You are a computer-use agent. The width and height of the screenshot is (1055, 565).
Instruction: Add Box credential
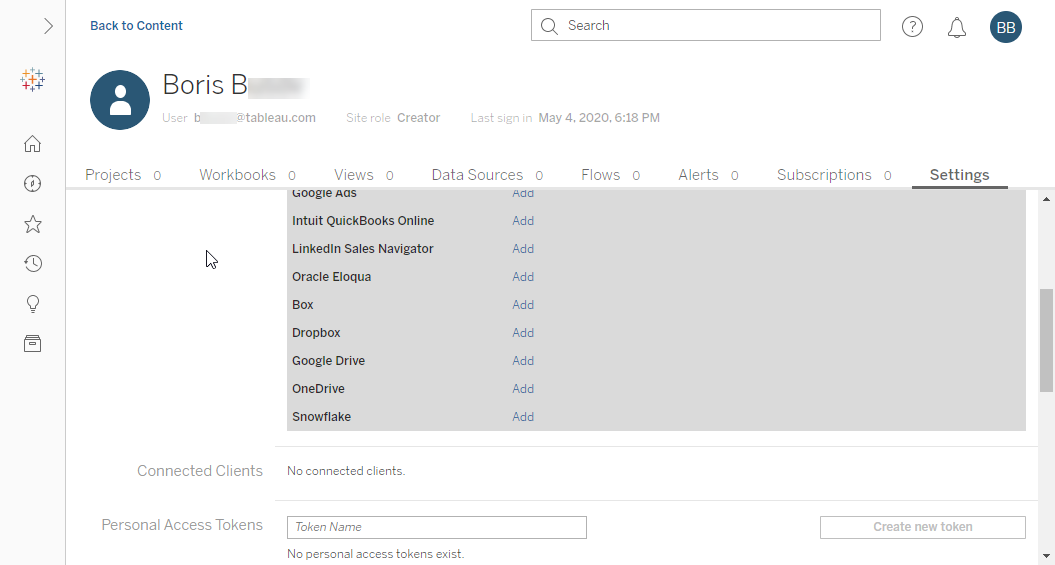tap(523, 305)
